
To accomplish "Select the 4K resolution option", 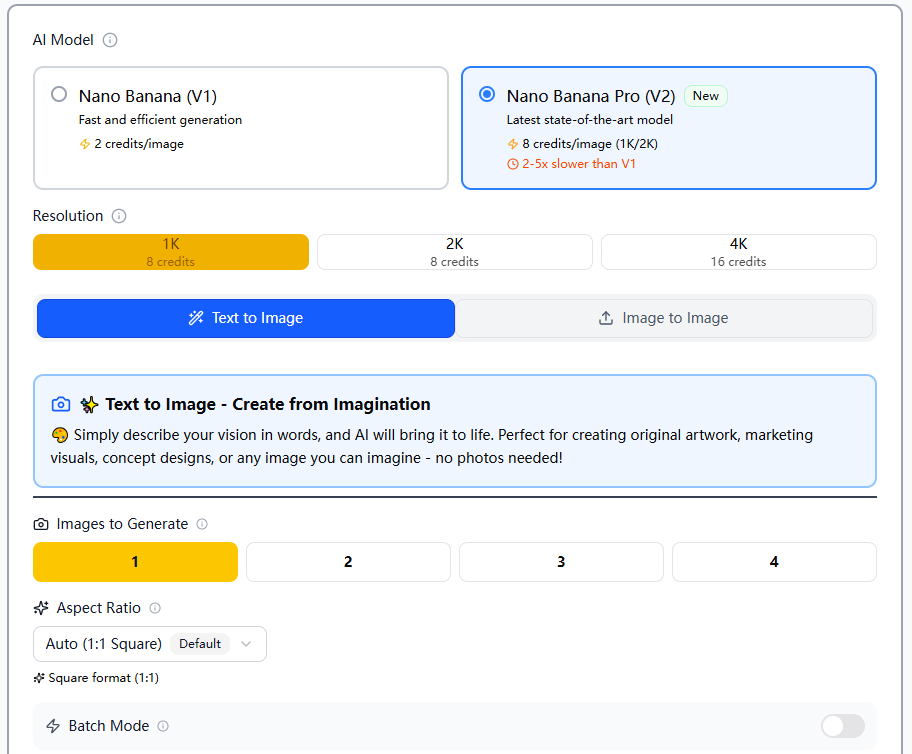I will pos(738,251).
